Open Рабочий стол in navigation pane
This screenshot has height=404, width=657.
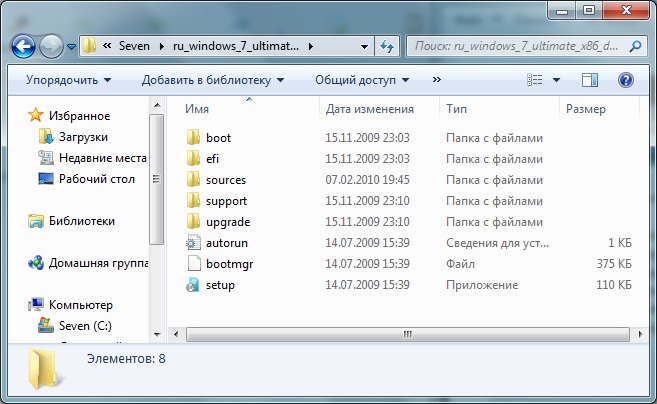[x=97, y=179]
